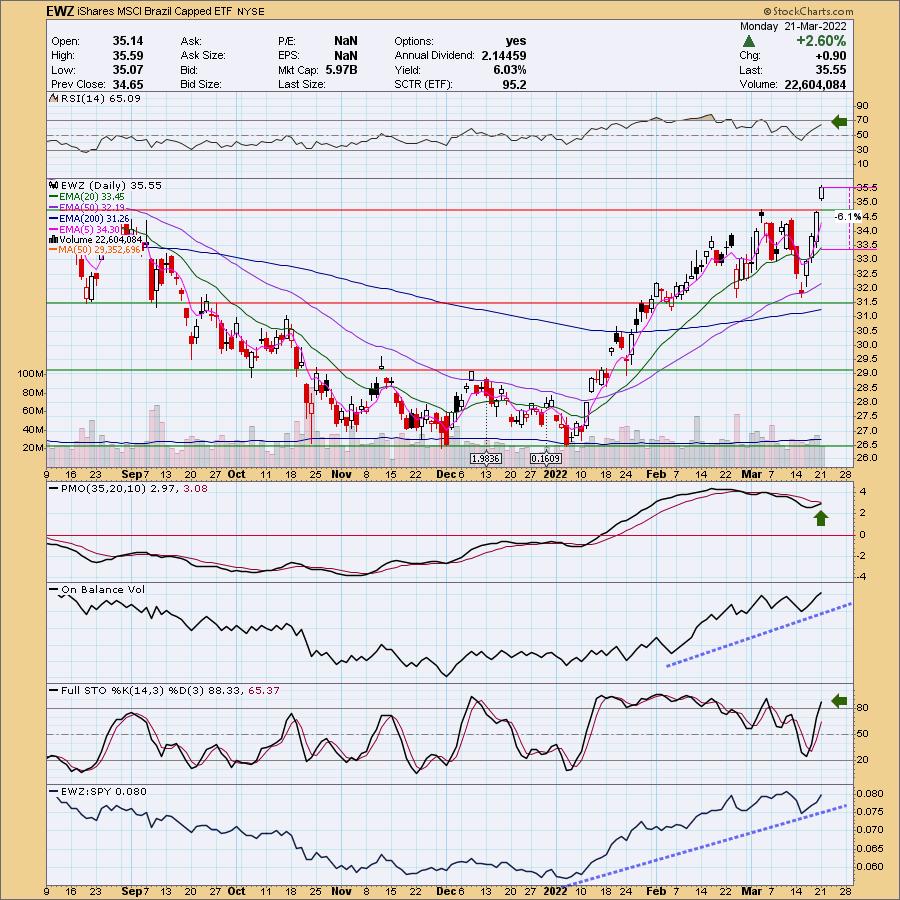Click the 0.1609 dividend marker label

click(546, 459)
